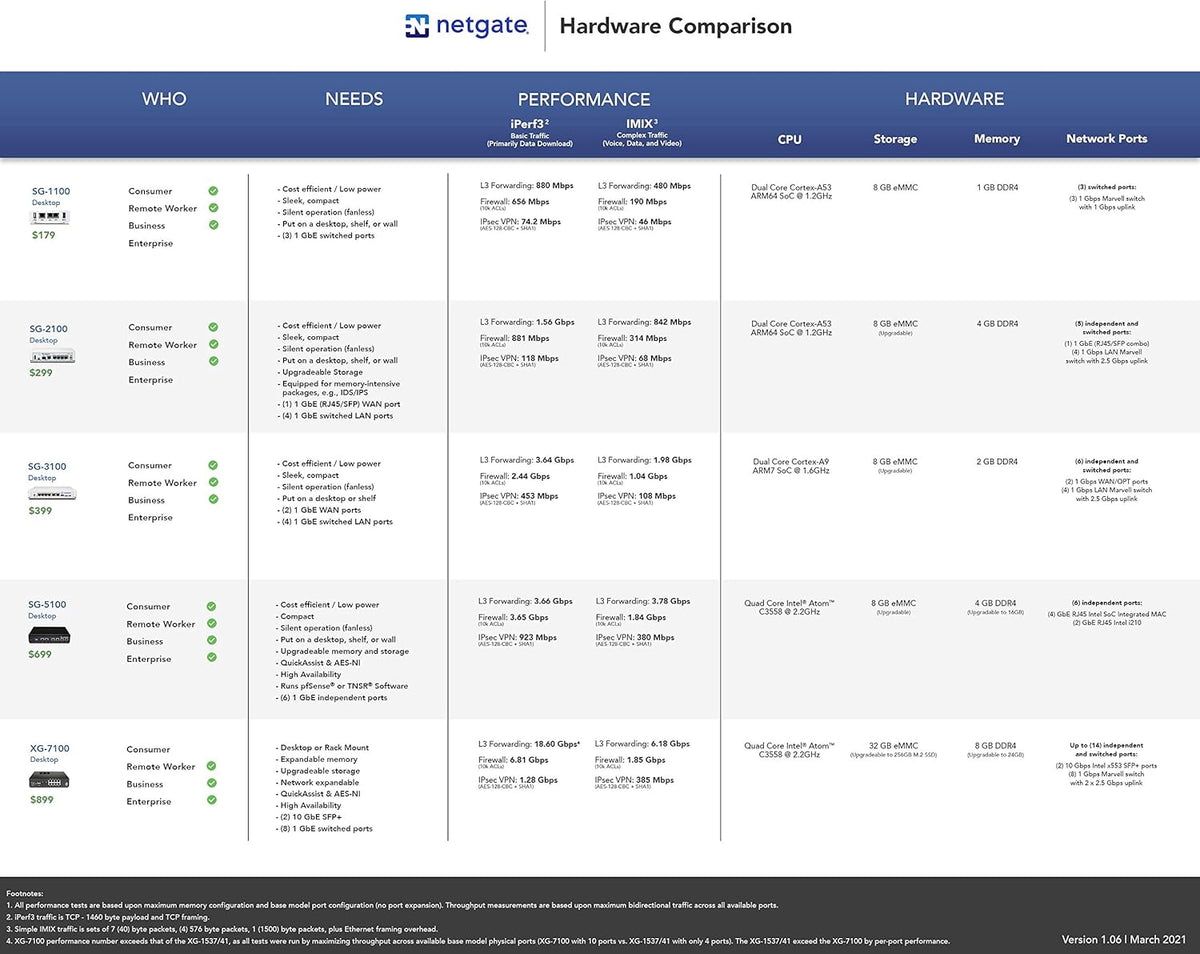Click the NEEDS column header
The height and width of the screenshot is (954, 1200).
(354, 99)
